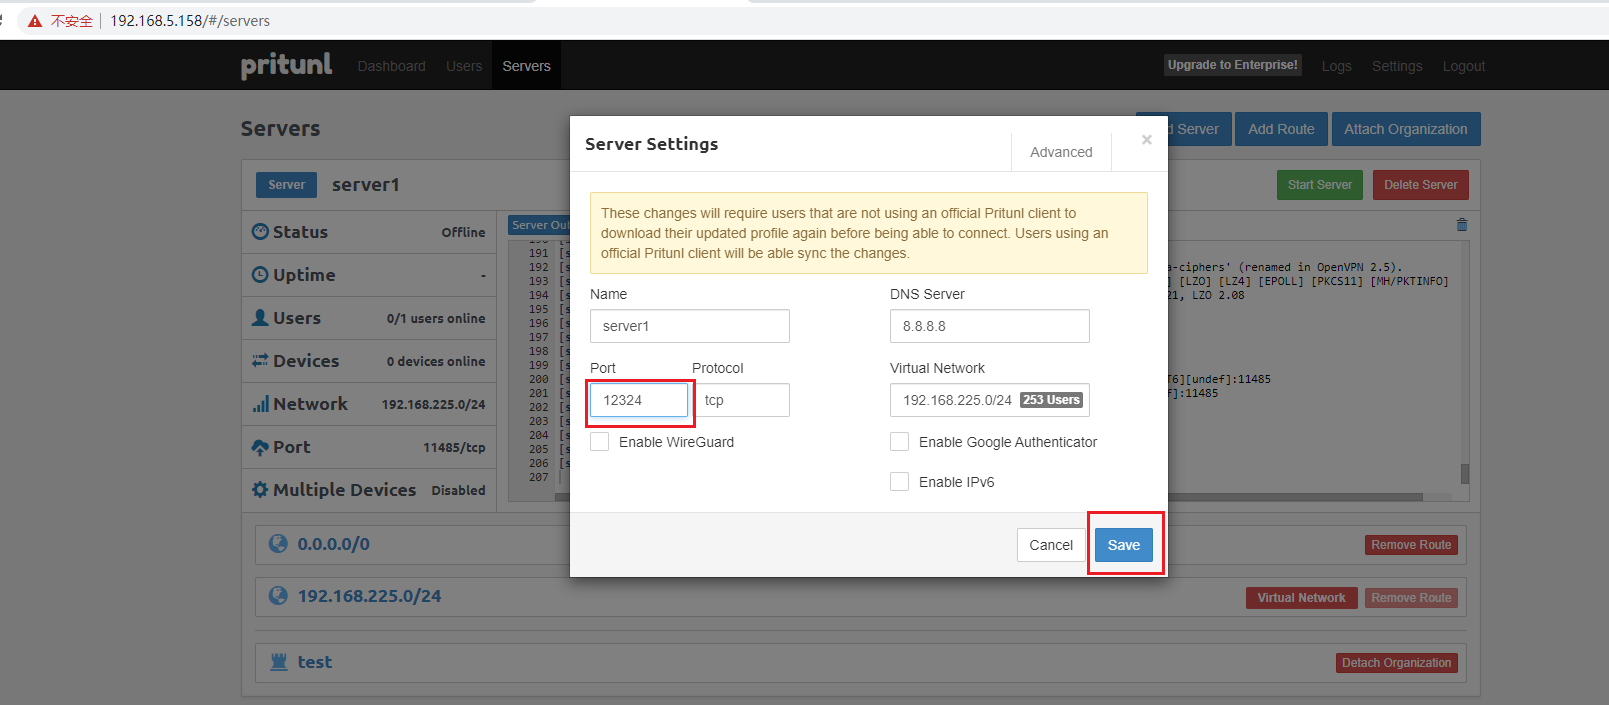The height and width of the screenshot is (705, 1609).
Task: Click the 253 Users badge
Action: (1051, 400)
